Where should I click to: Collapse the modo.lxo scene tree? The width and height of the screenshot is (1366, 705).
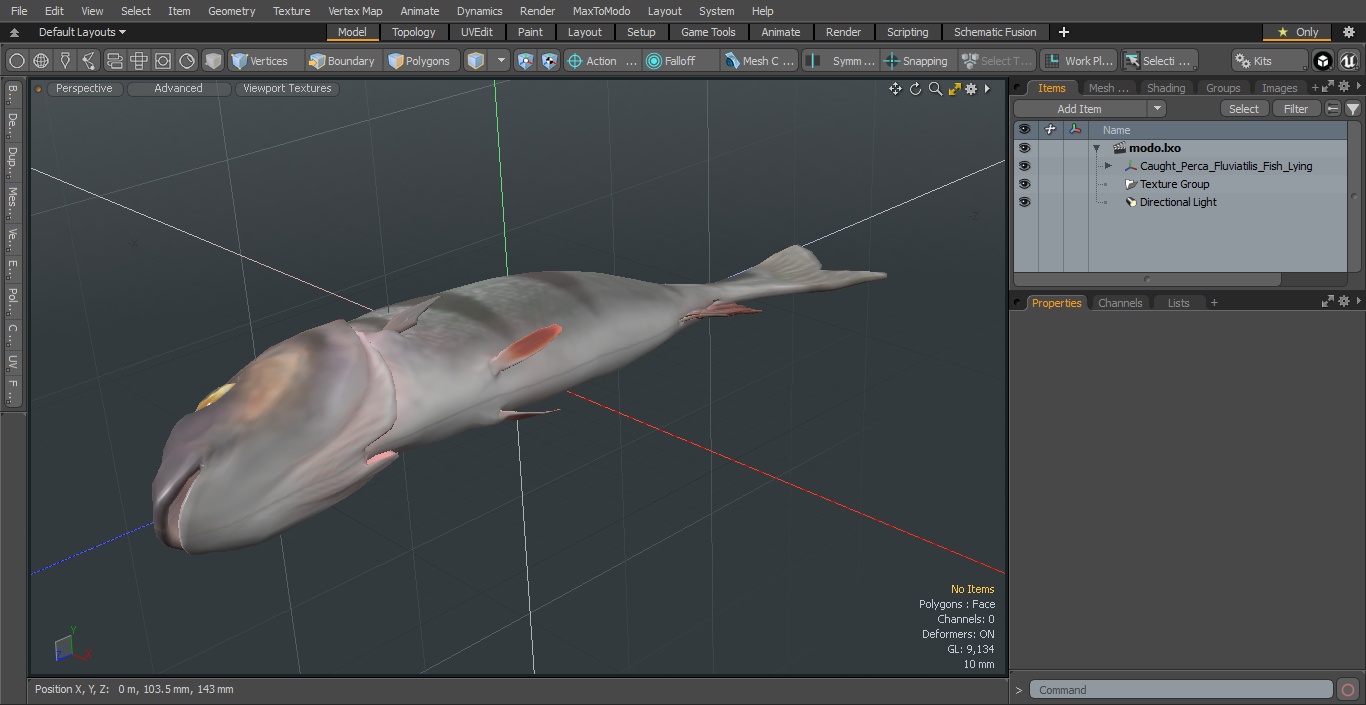tap(1097, 148)
